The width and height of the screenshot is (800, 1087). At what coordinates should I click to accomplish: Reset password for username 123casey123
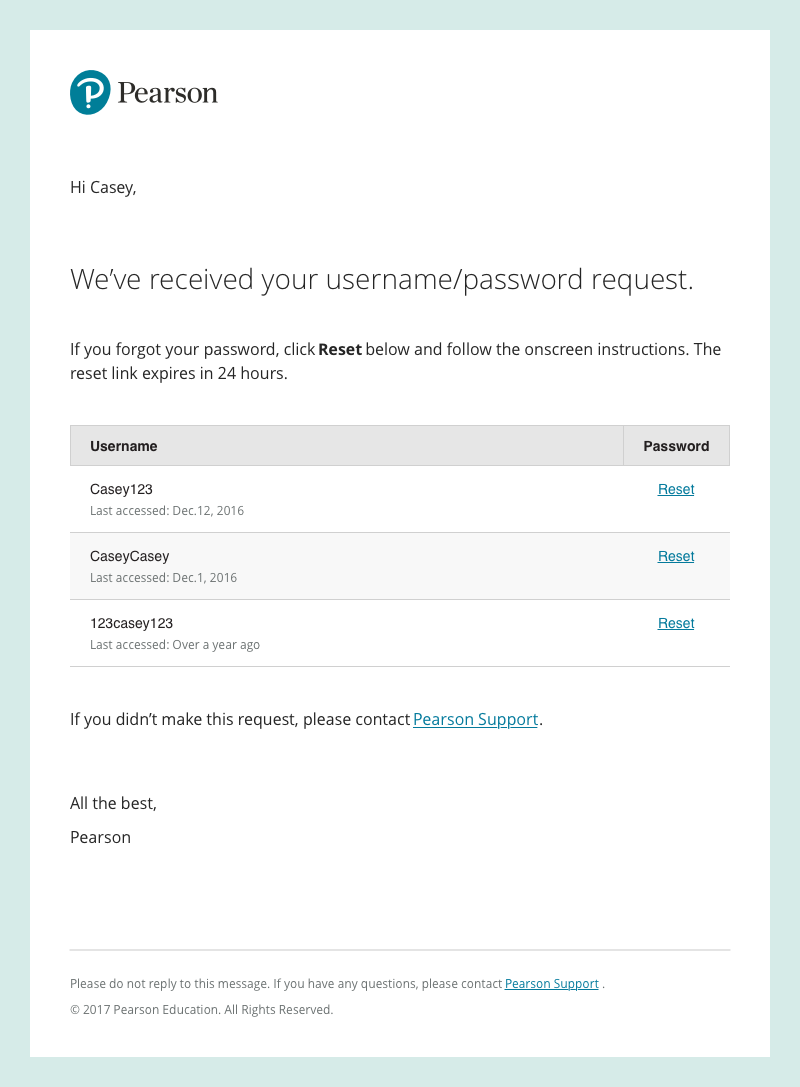[676, 623]
